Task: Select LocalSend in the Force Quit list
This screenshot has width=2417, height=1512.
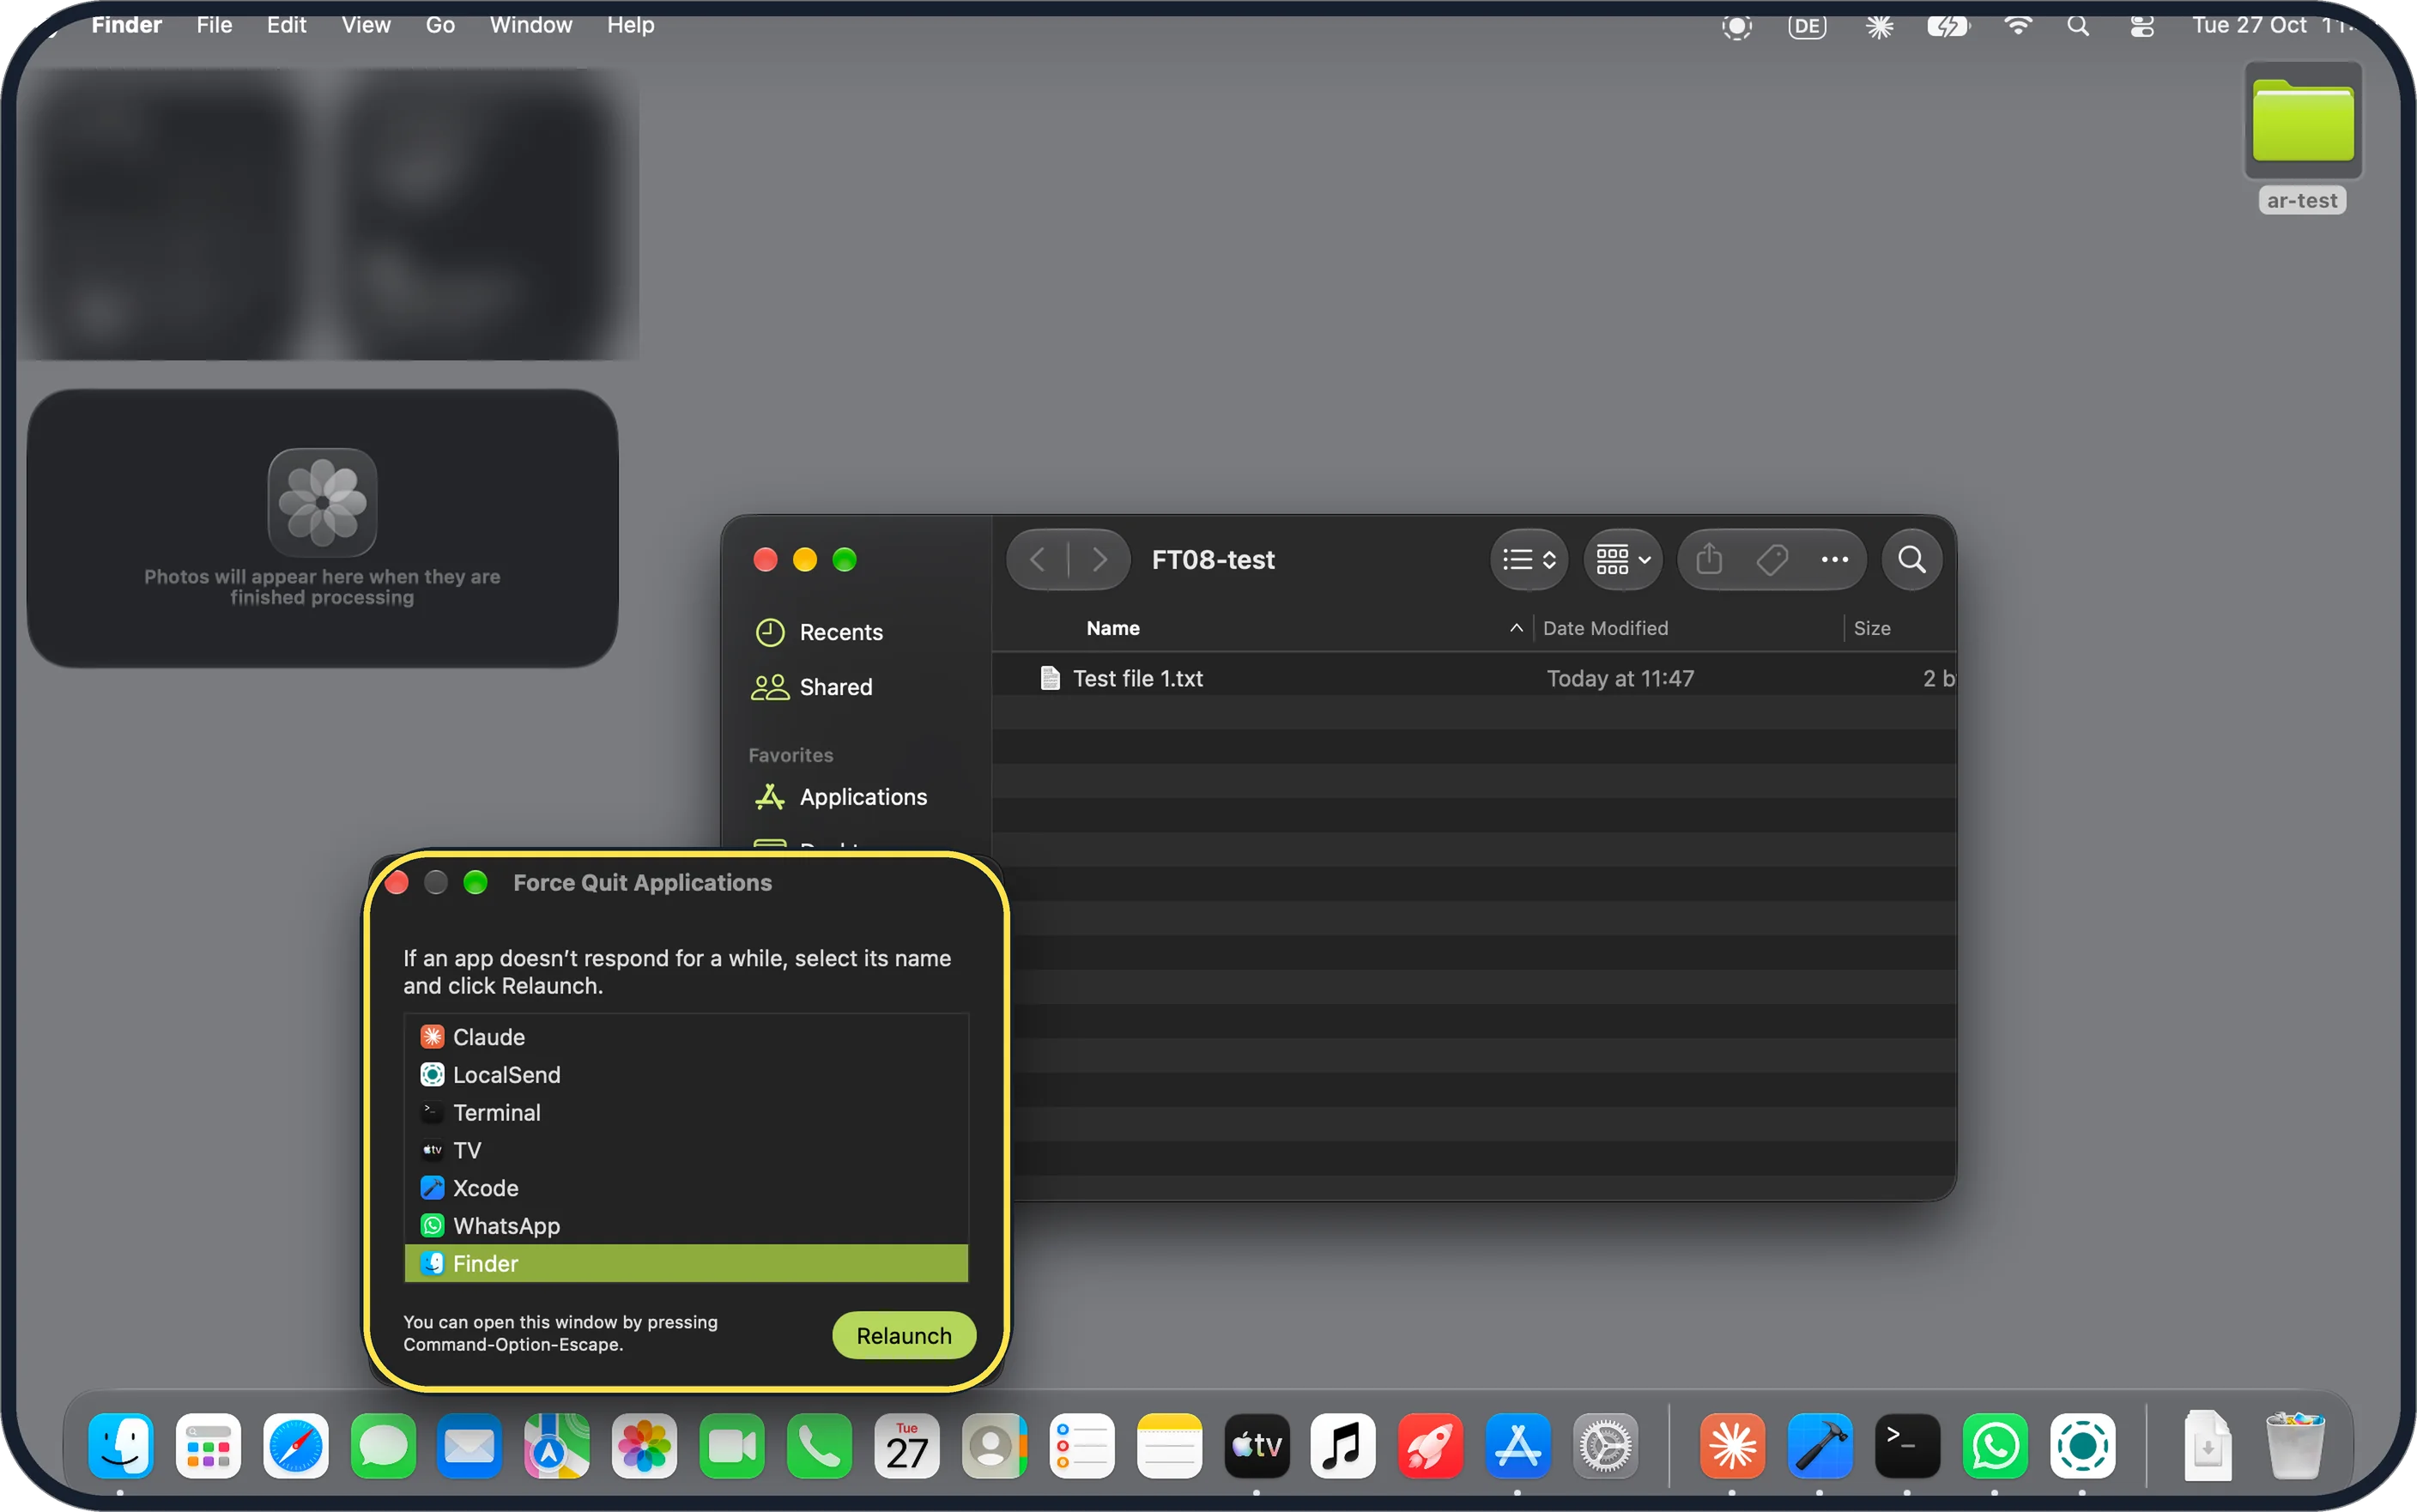Action: coord(686,1074)
